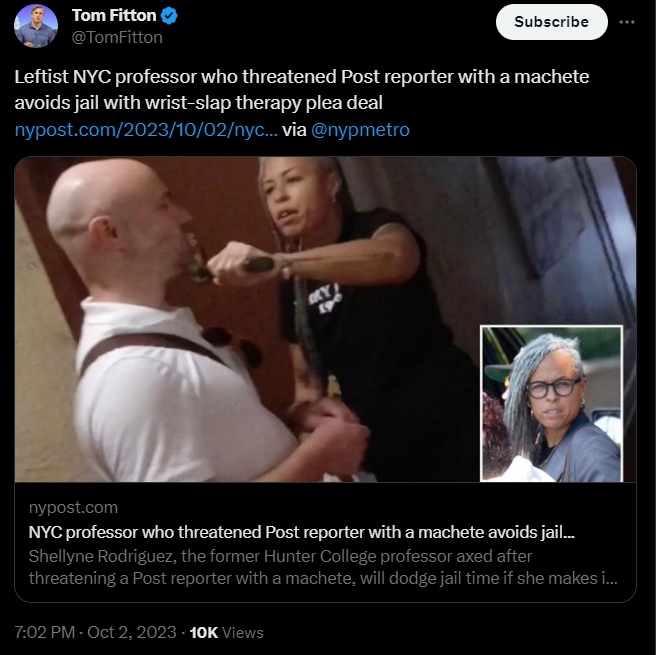The height and width of the screenshot is (655, 656).
Task: Click the machete handle in the photo
Action: pyautogui.click(x=258, y=264)
